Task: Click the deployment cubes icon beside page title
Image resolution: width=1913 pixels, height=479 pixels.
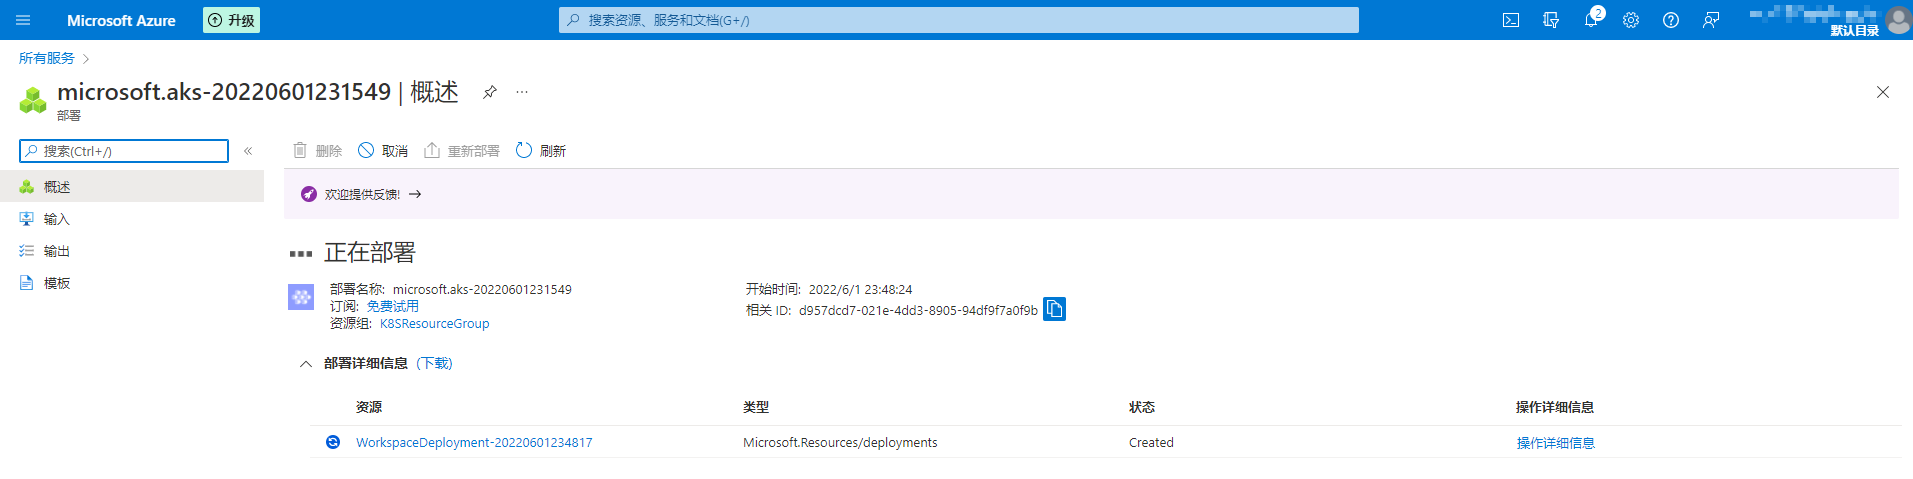Action: [33, 99]
